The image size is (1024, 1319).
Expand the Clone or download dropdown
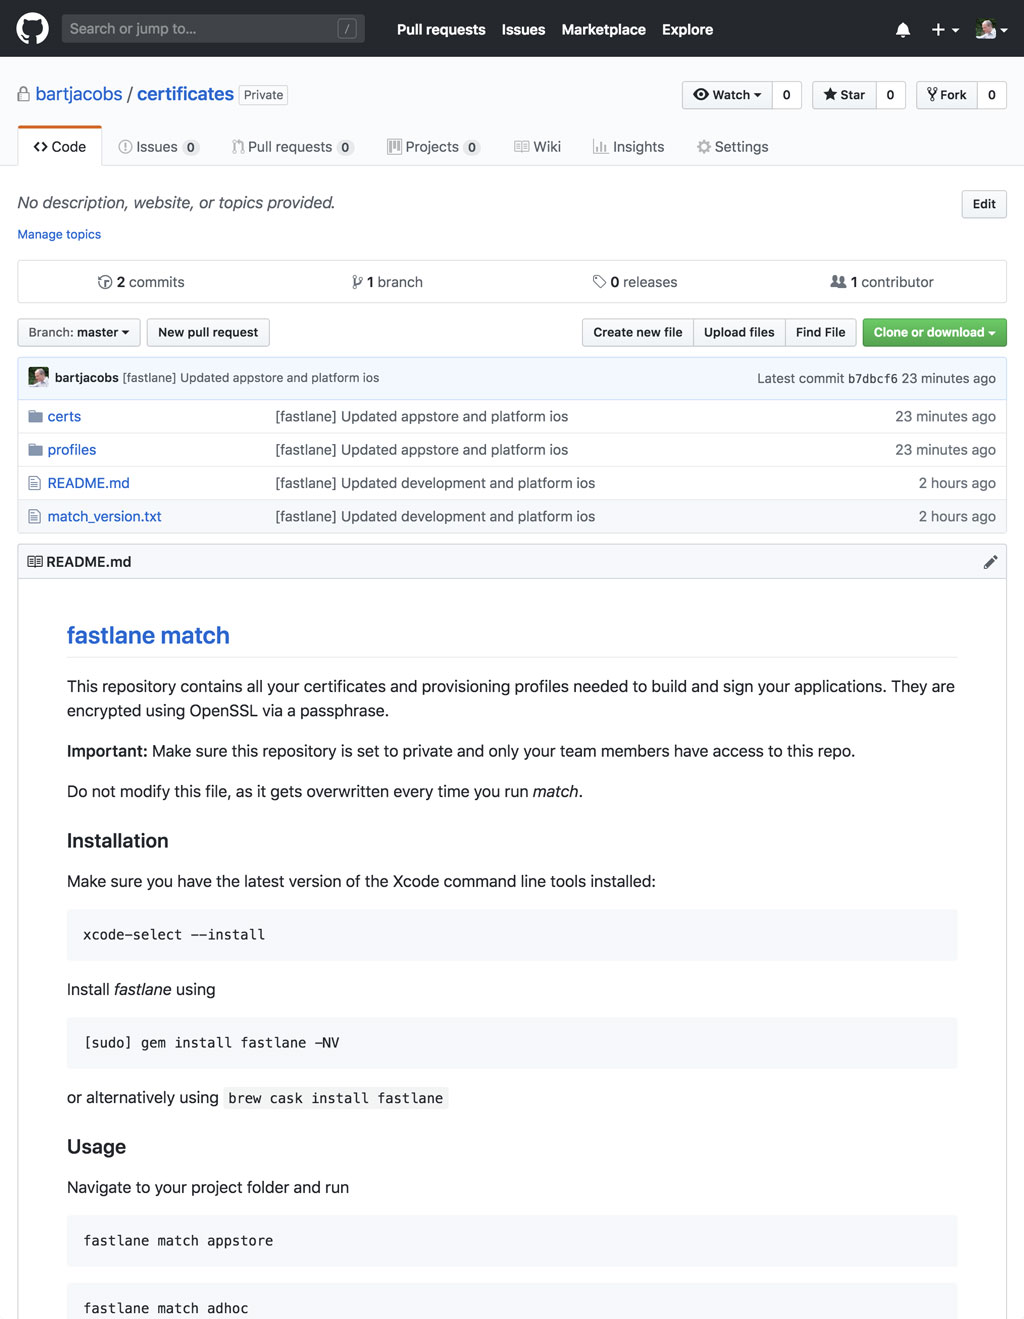pos(933,332)
